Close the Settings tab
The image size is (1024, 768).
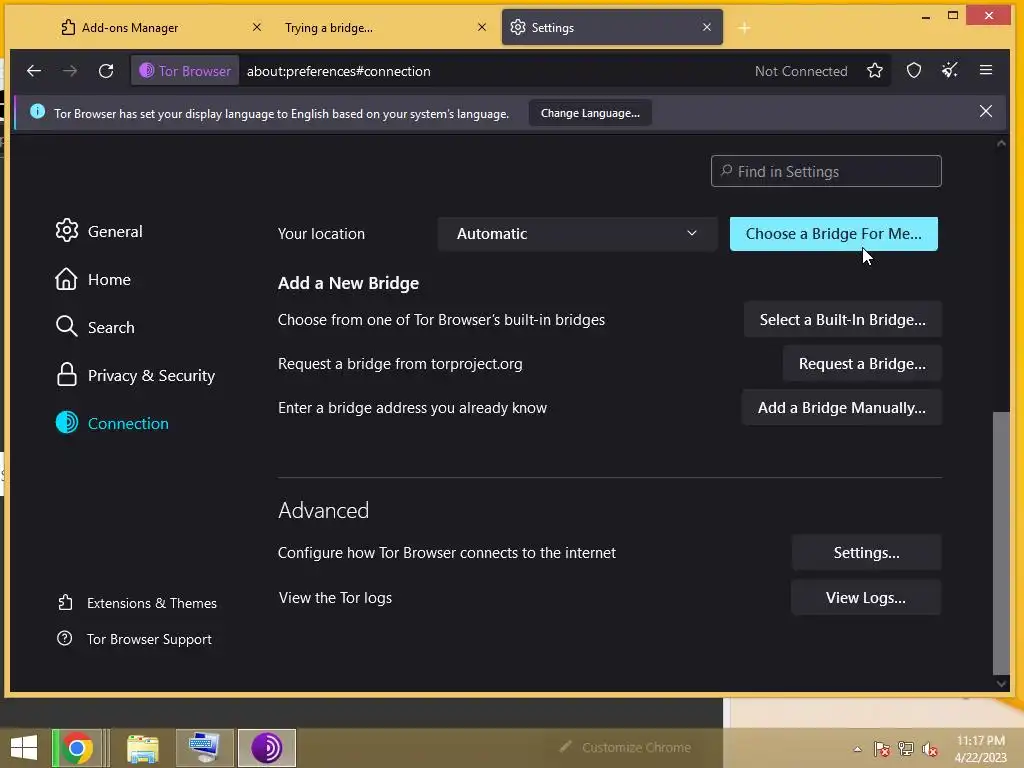coord(707,27)
